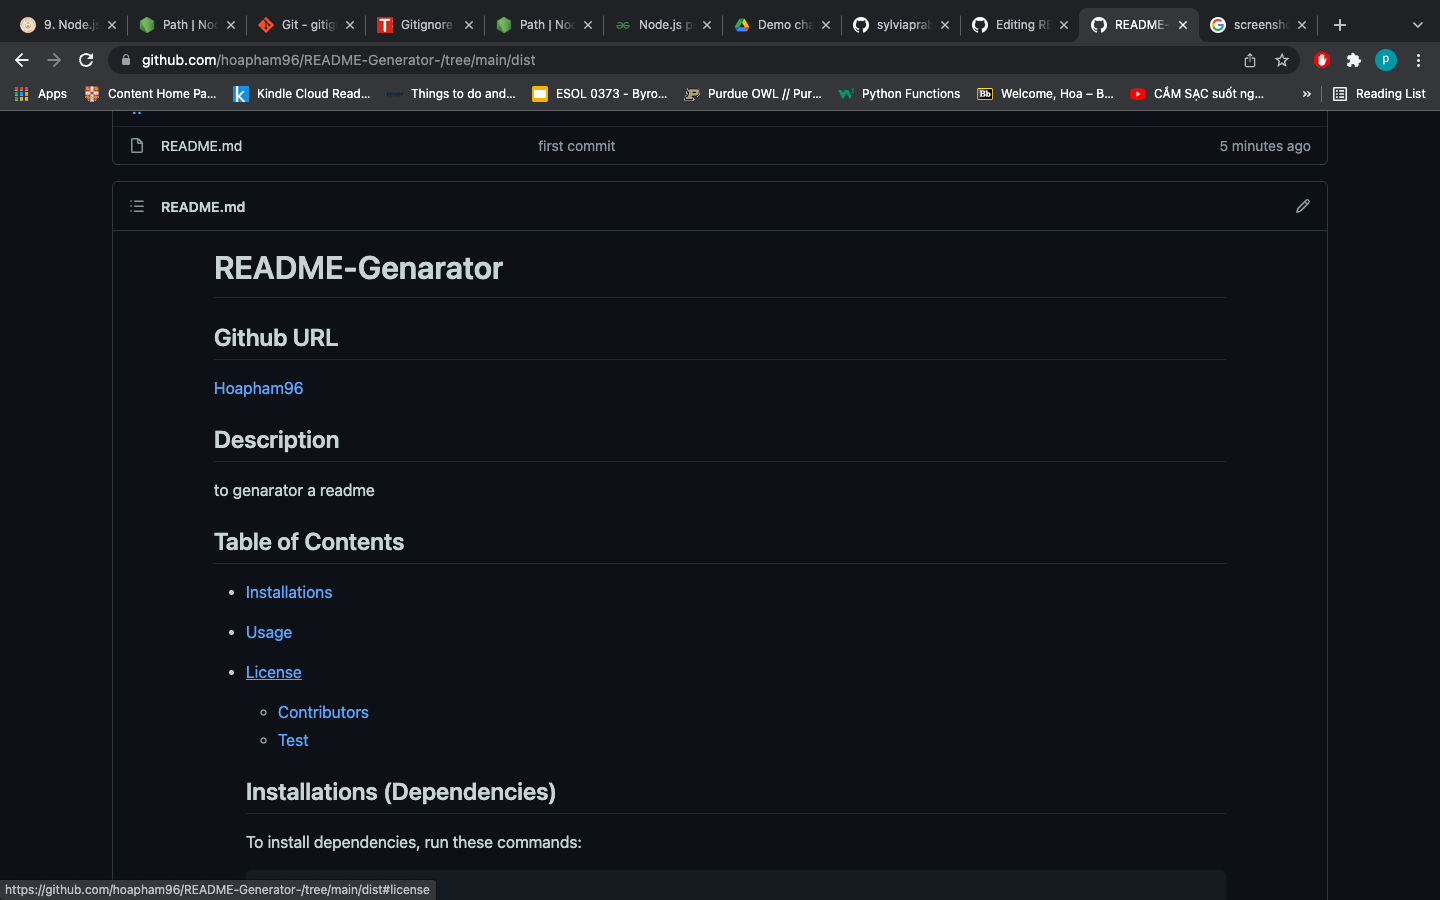Open the extensions puzzle piece icon
The width and height of the screenshot is (1440, 900).
(1353, 60)
